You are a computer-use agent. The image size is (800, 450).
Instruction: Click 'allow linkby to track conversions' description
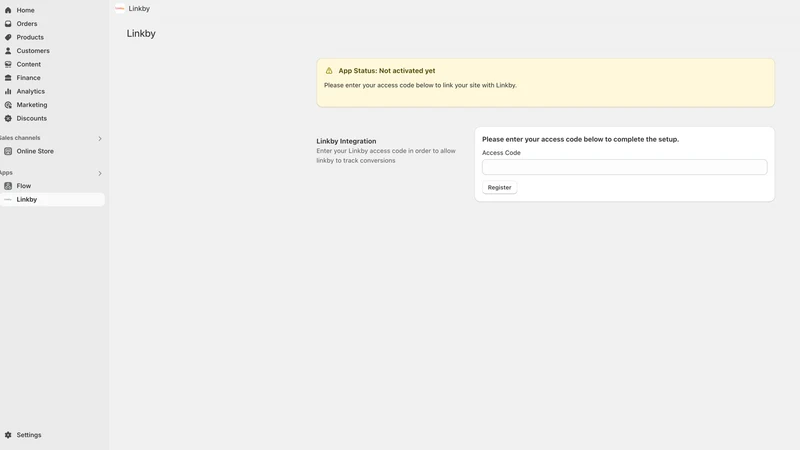(386, 156)
